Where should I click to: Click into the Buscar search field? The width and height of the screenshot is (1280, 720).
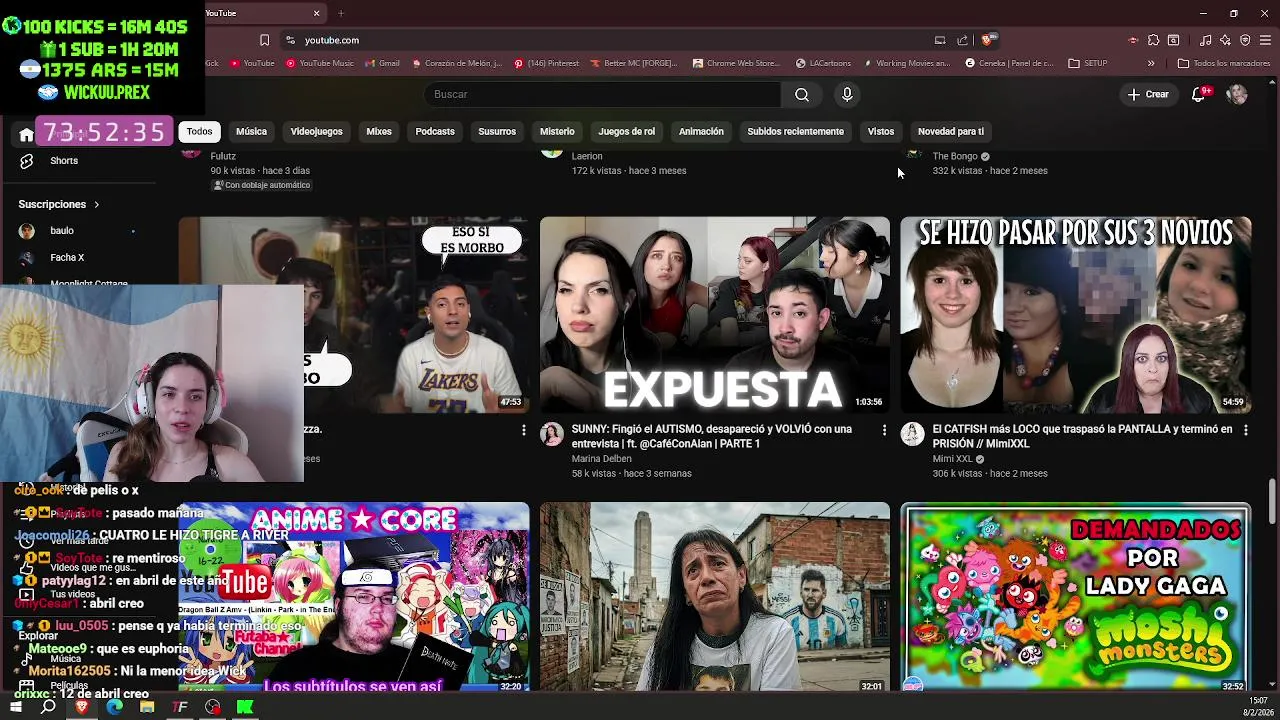pyautogui.click(x=603, y=94)
